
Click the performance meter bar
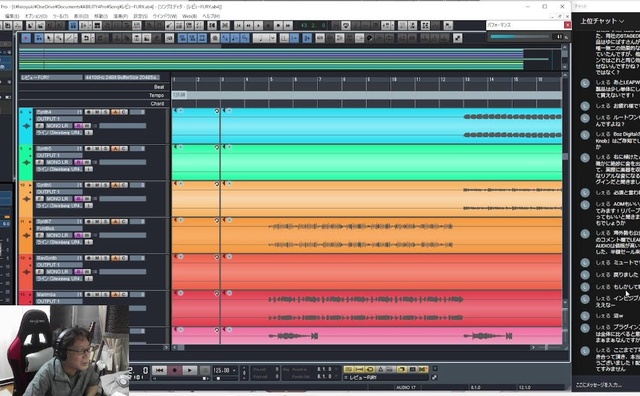520,37
